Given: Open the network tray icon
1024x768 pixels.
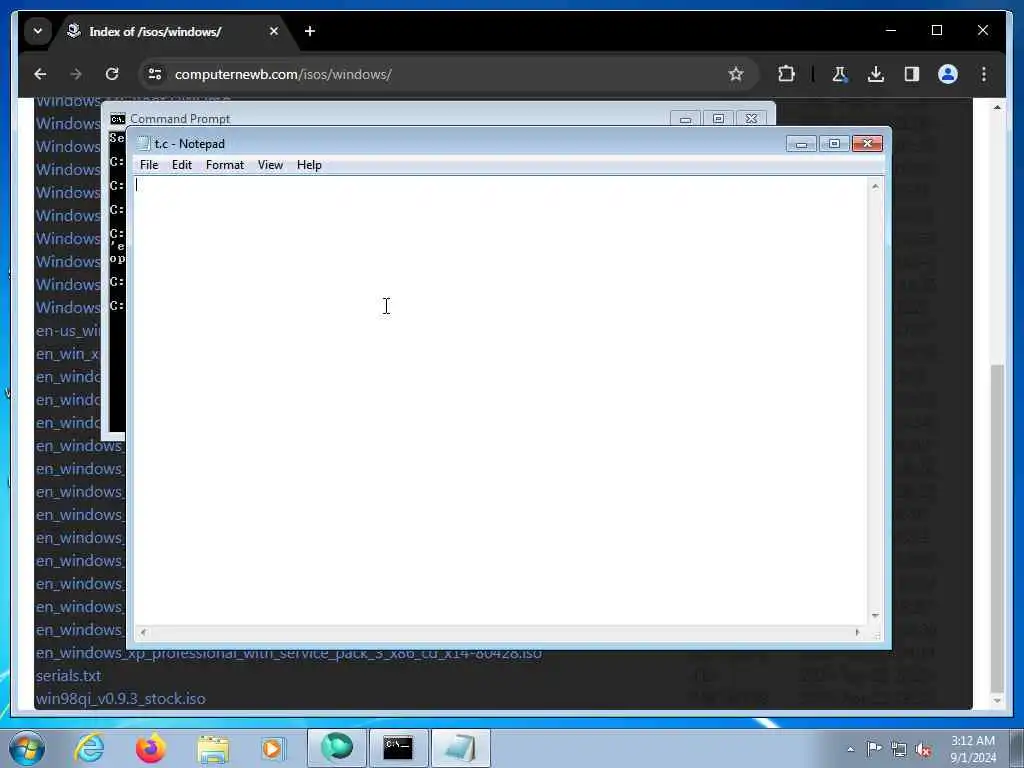Looking at the screenshot, I should point(899,749).
